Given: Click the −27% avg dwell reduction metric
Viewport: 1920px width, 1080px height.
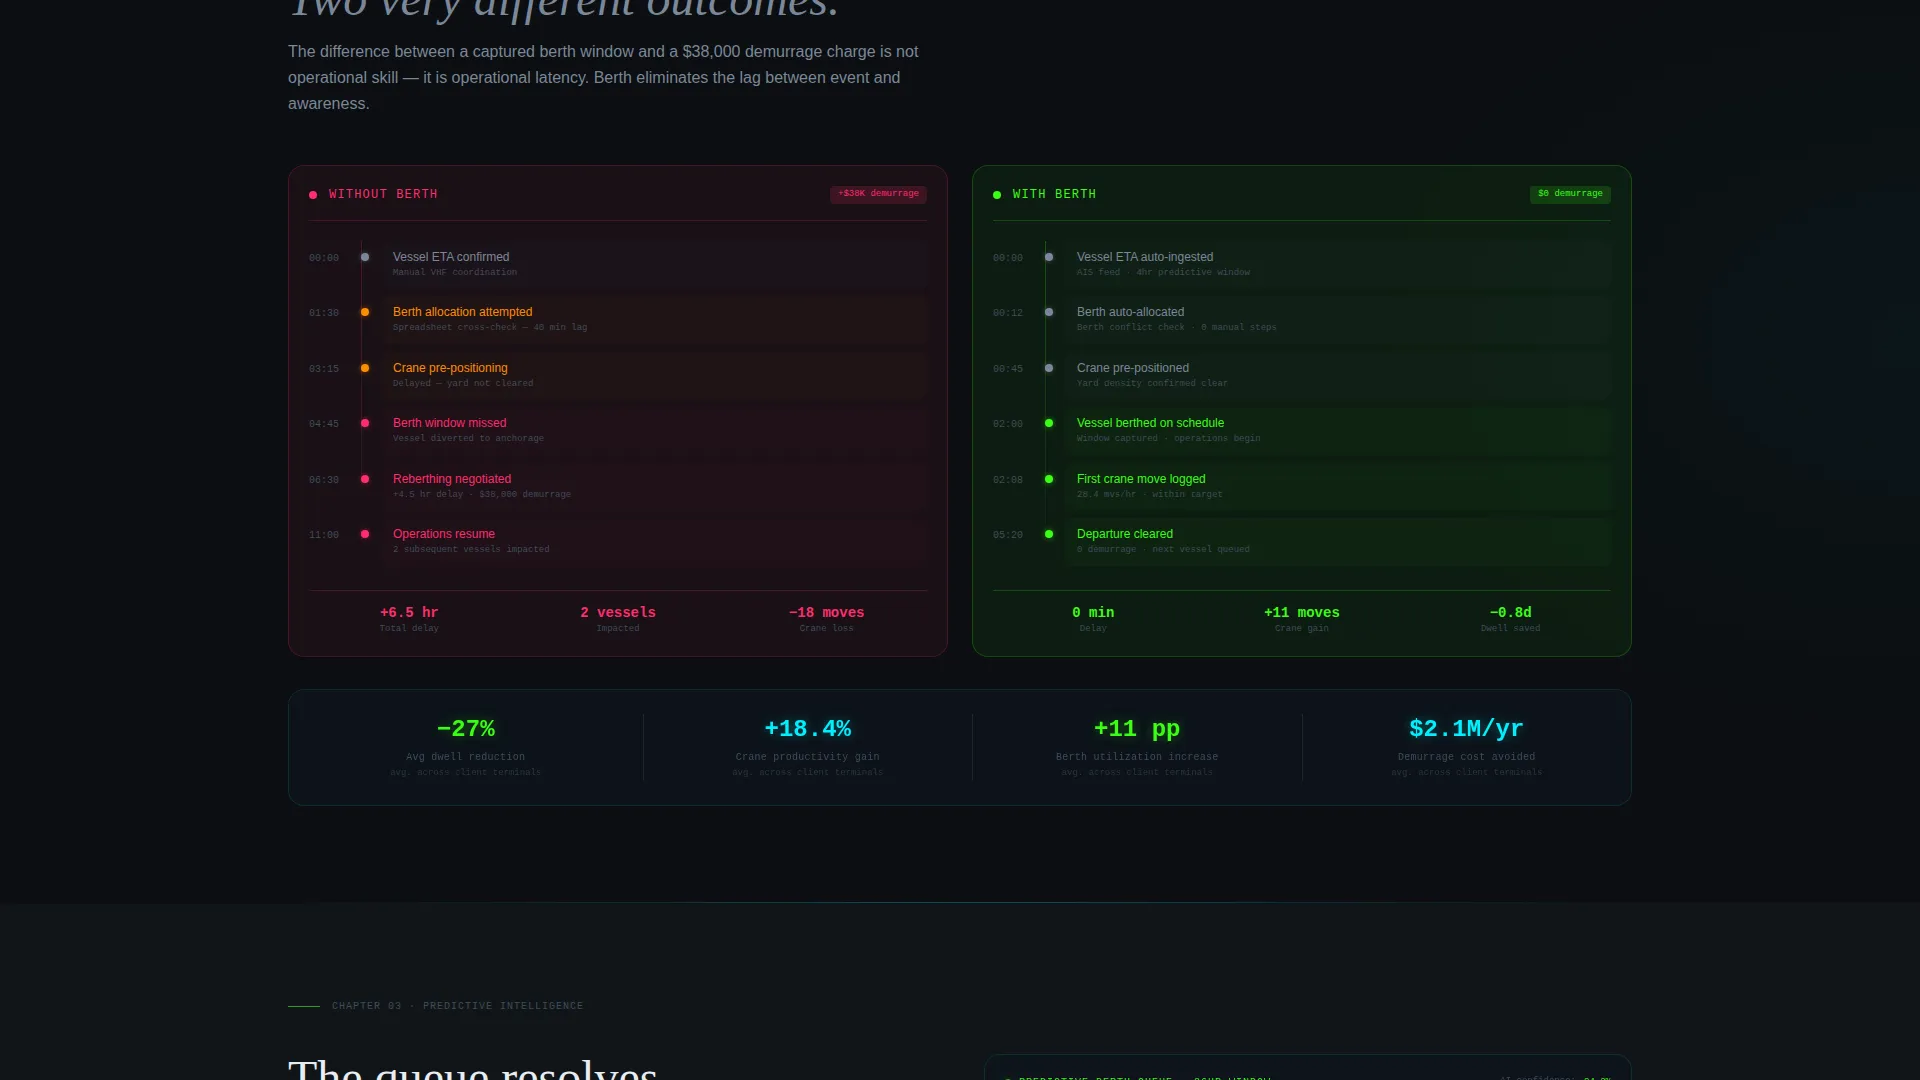Looking at the screenshot, I should [466, 746].
